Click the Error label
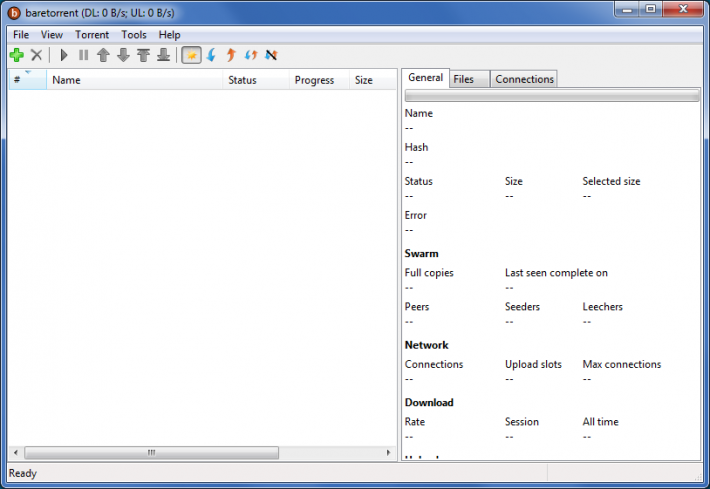The height and width of the screenshot is (489, 710). (416, 216)
